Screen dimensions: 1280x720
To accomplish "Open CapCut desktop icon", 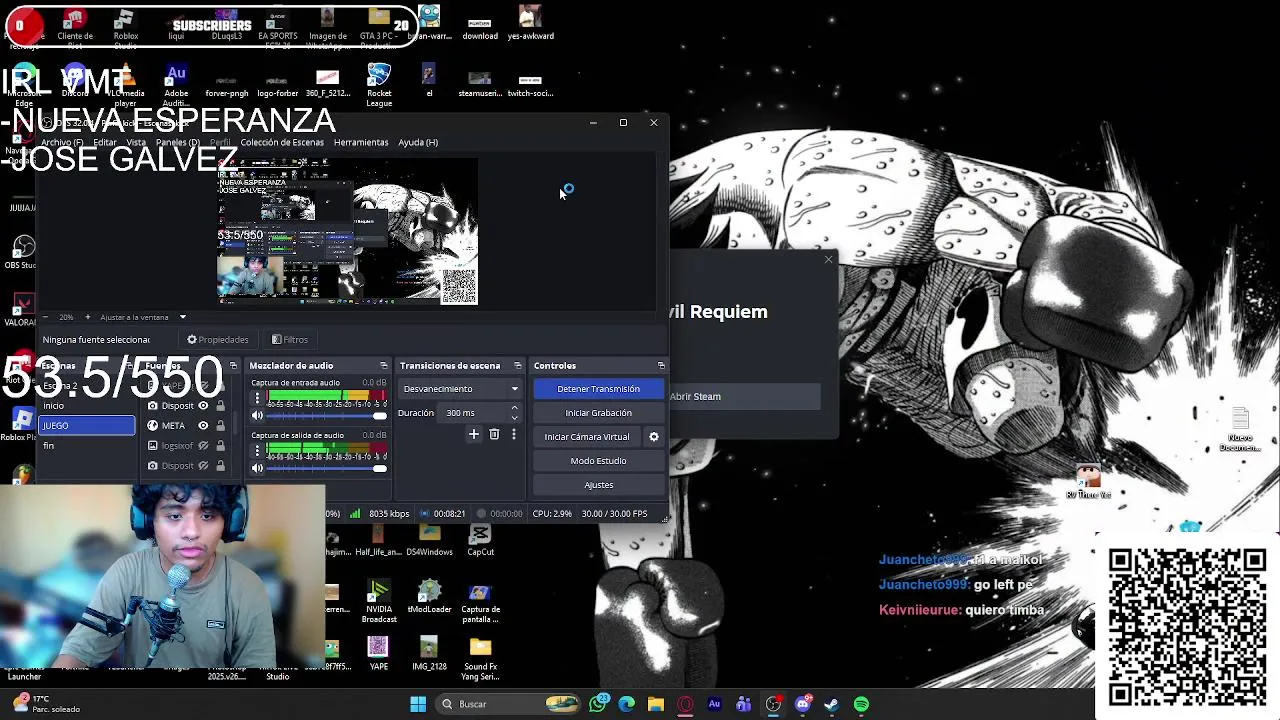I will pyautogui.click(x=480, y=540).
